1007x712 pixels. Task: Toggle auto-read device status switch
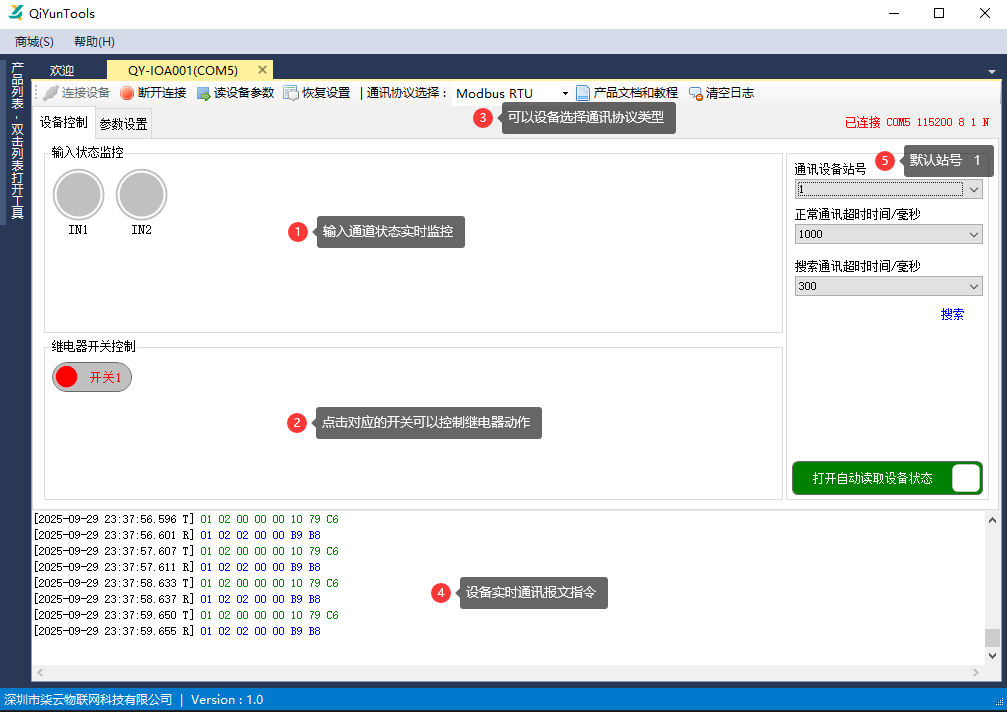tap(965, 478)
